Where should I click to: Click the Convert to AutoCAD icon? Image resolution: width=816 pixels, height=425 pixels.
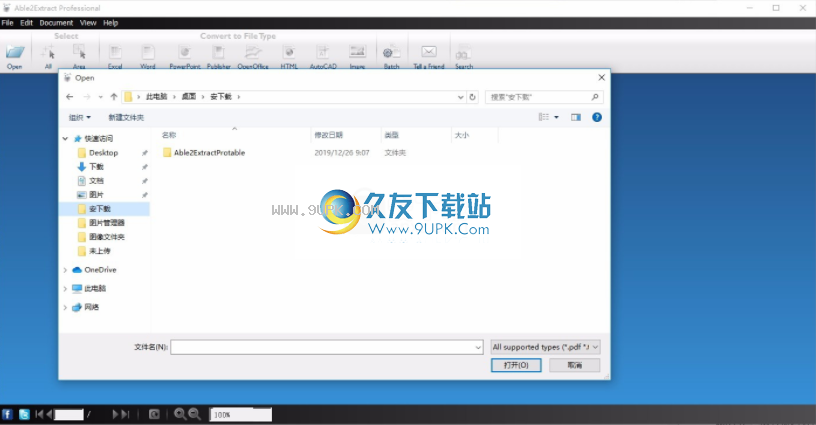click(x=323, y=52)
